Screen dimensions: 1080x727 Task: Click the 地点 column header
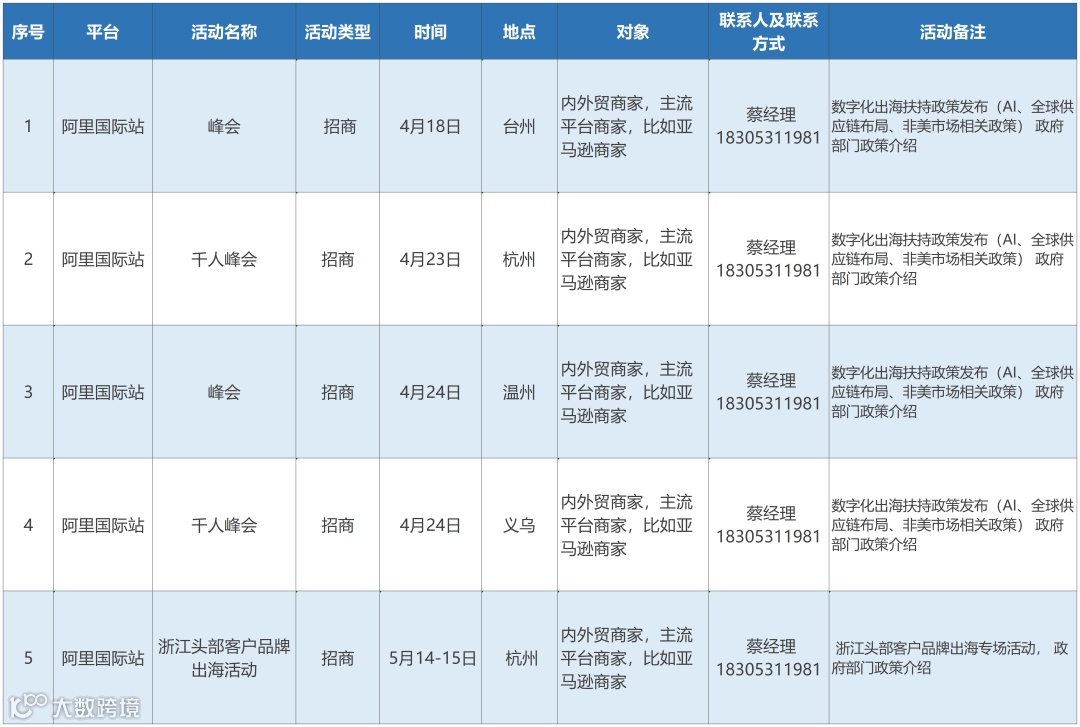click(x=519, y=32)
